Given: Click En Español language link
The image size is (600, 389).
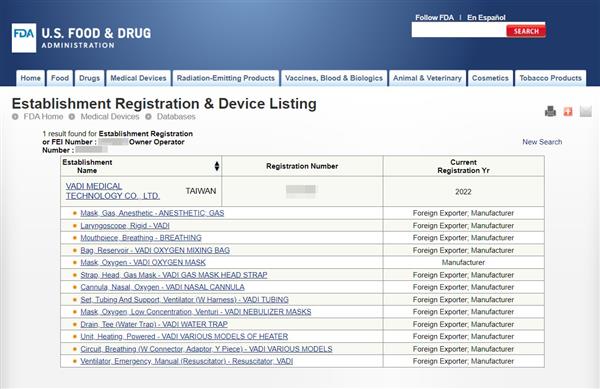Looking at the screenshot, I should click(x=486, y=18).
